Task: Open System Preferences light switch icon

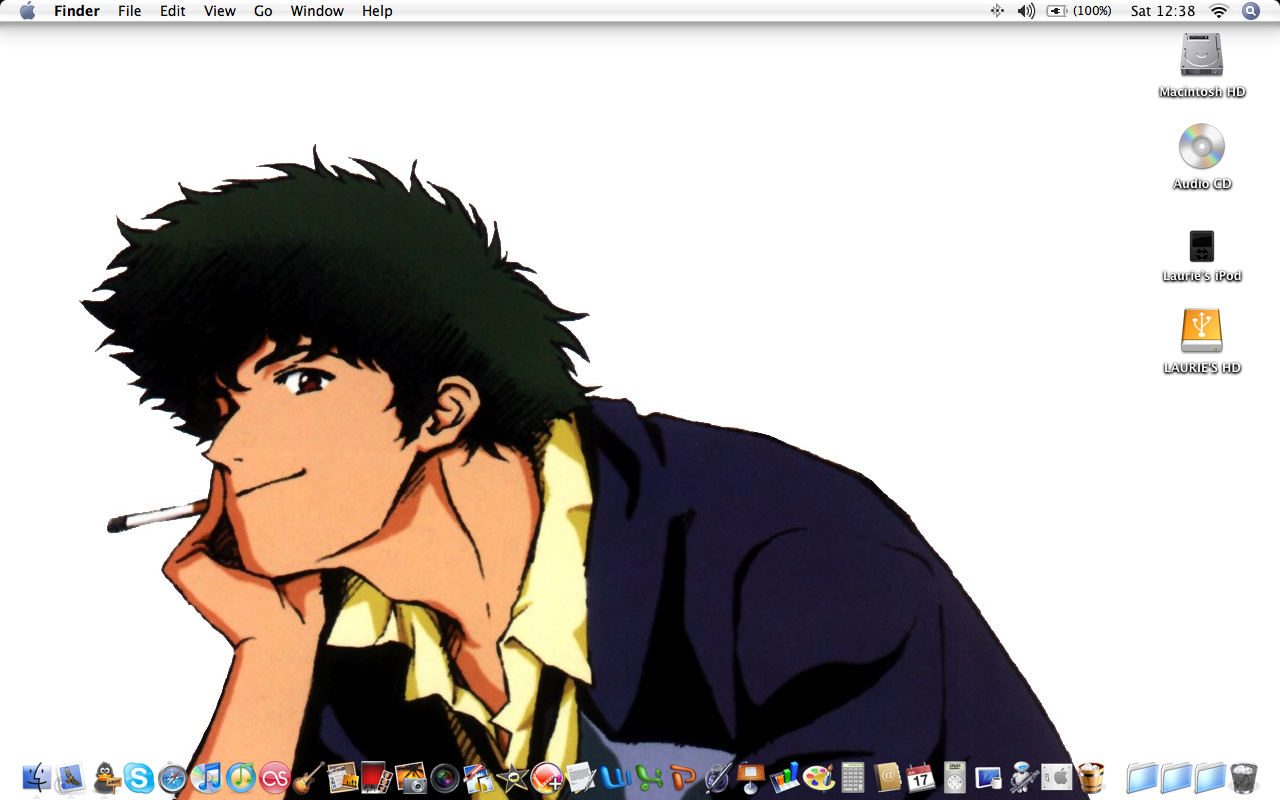Action: click(x=1057, y=777)
